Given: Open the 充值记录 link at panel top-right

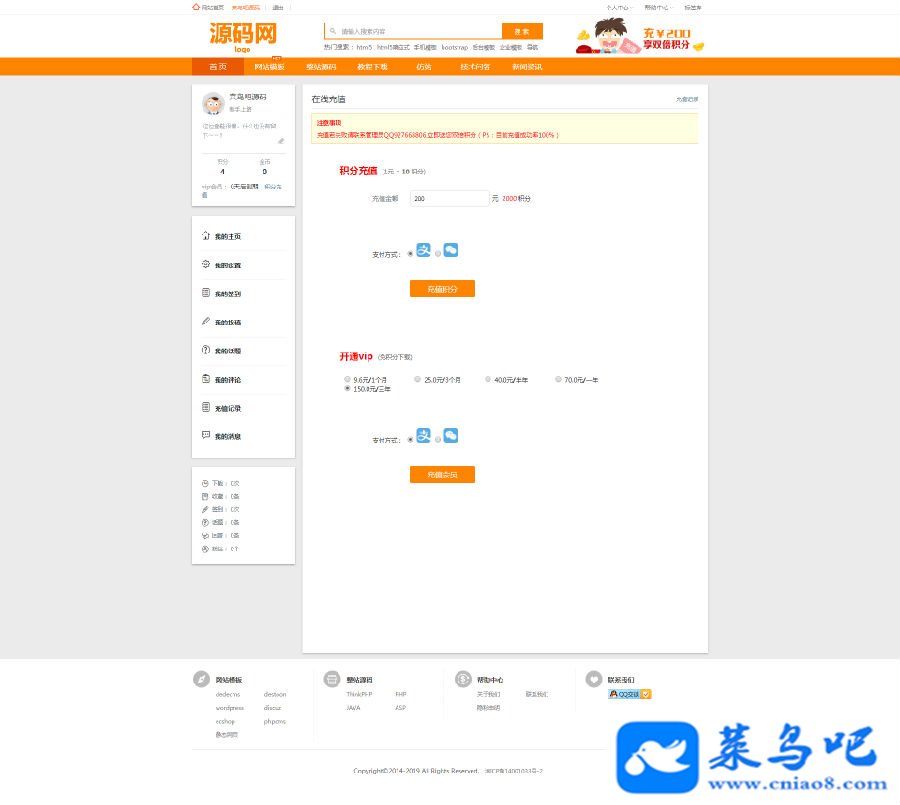Looking at the screenshot, I should pyautogui.click(x=687, y=99).
